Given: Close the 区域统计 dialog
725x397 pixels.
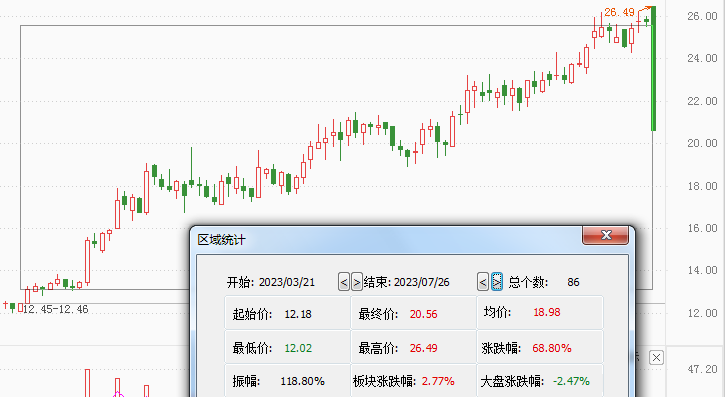Looking at the screenshot, I should (605, 235).
